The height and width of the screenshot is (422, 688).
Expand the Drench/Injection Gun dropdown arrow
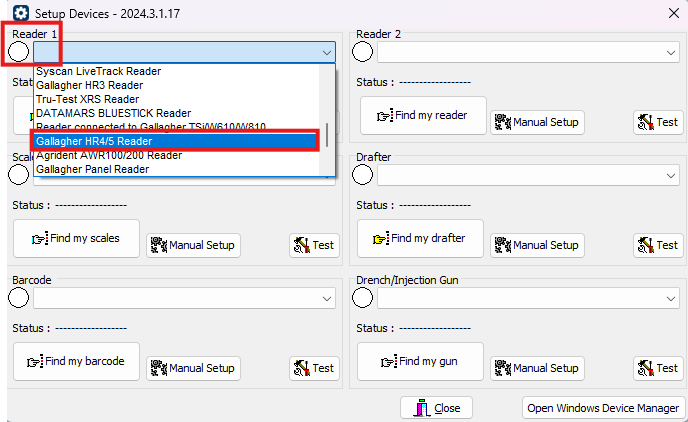(x=671, y=299)
